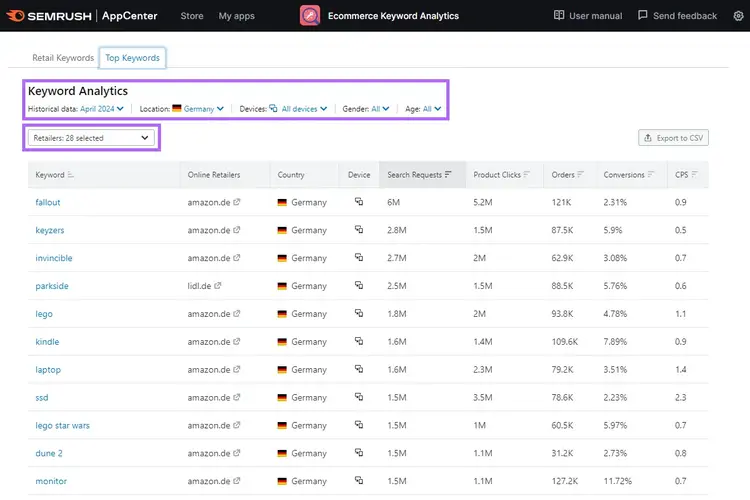Sort by Search Requests sort icon
750x500 pixels.
tap(448, 175)
